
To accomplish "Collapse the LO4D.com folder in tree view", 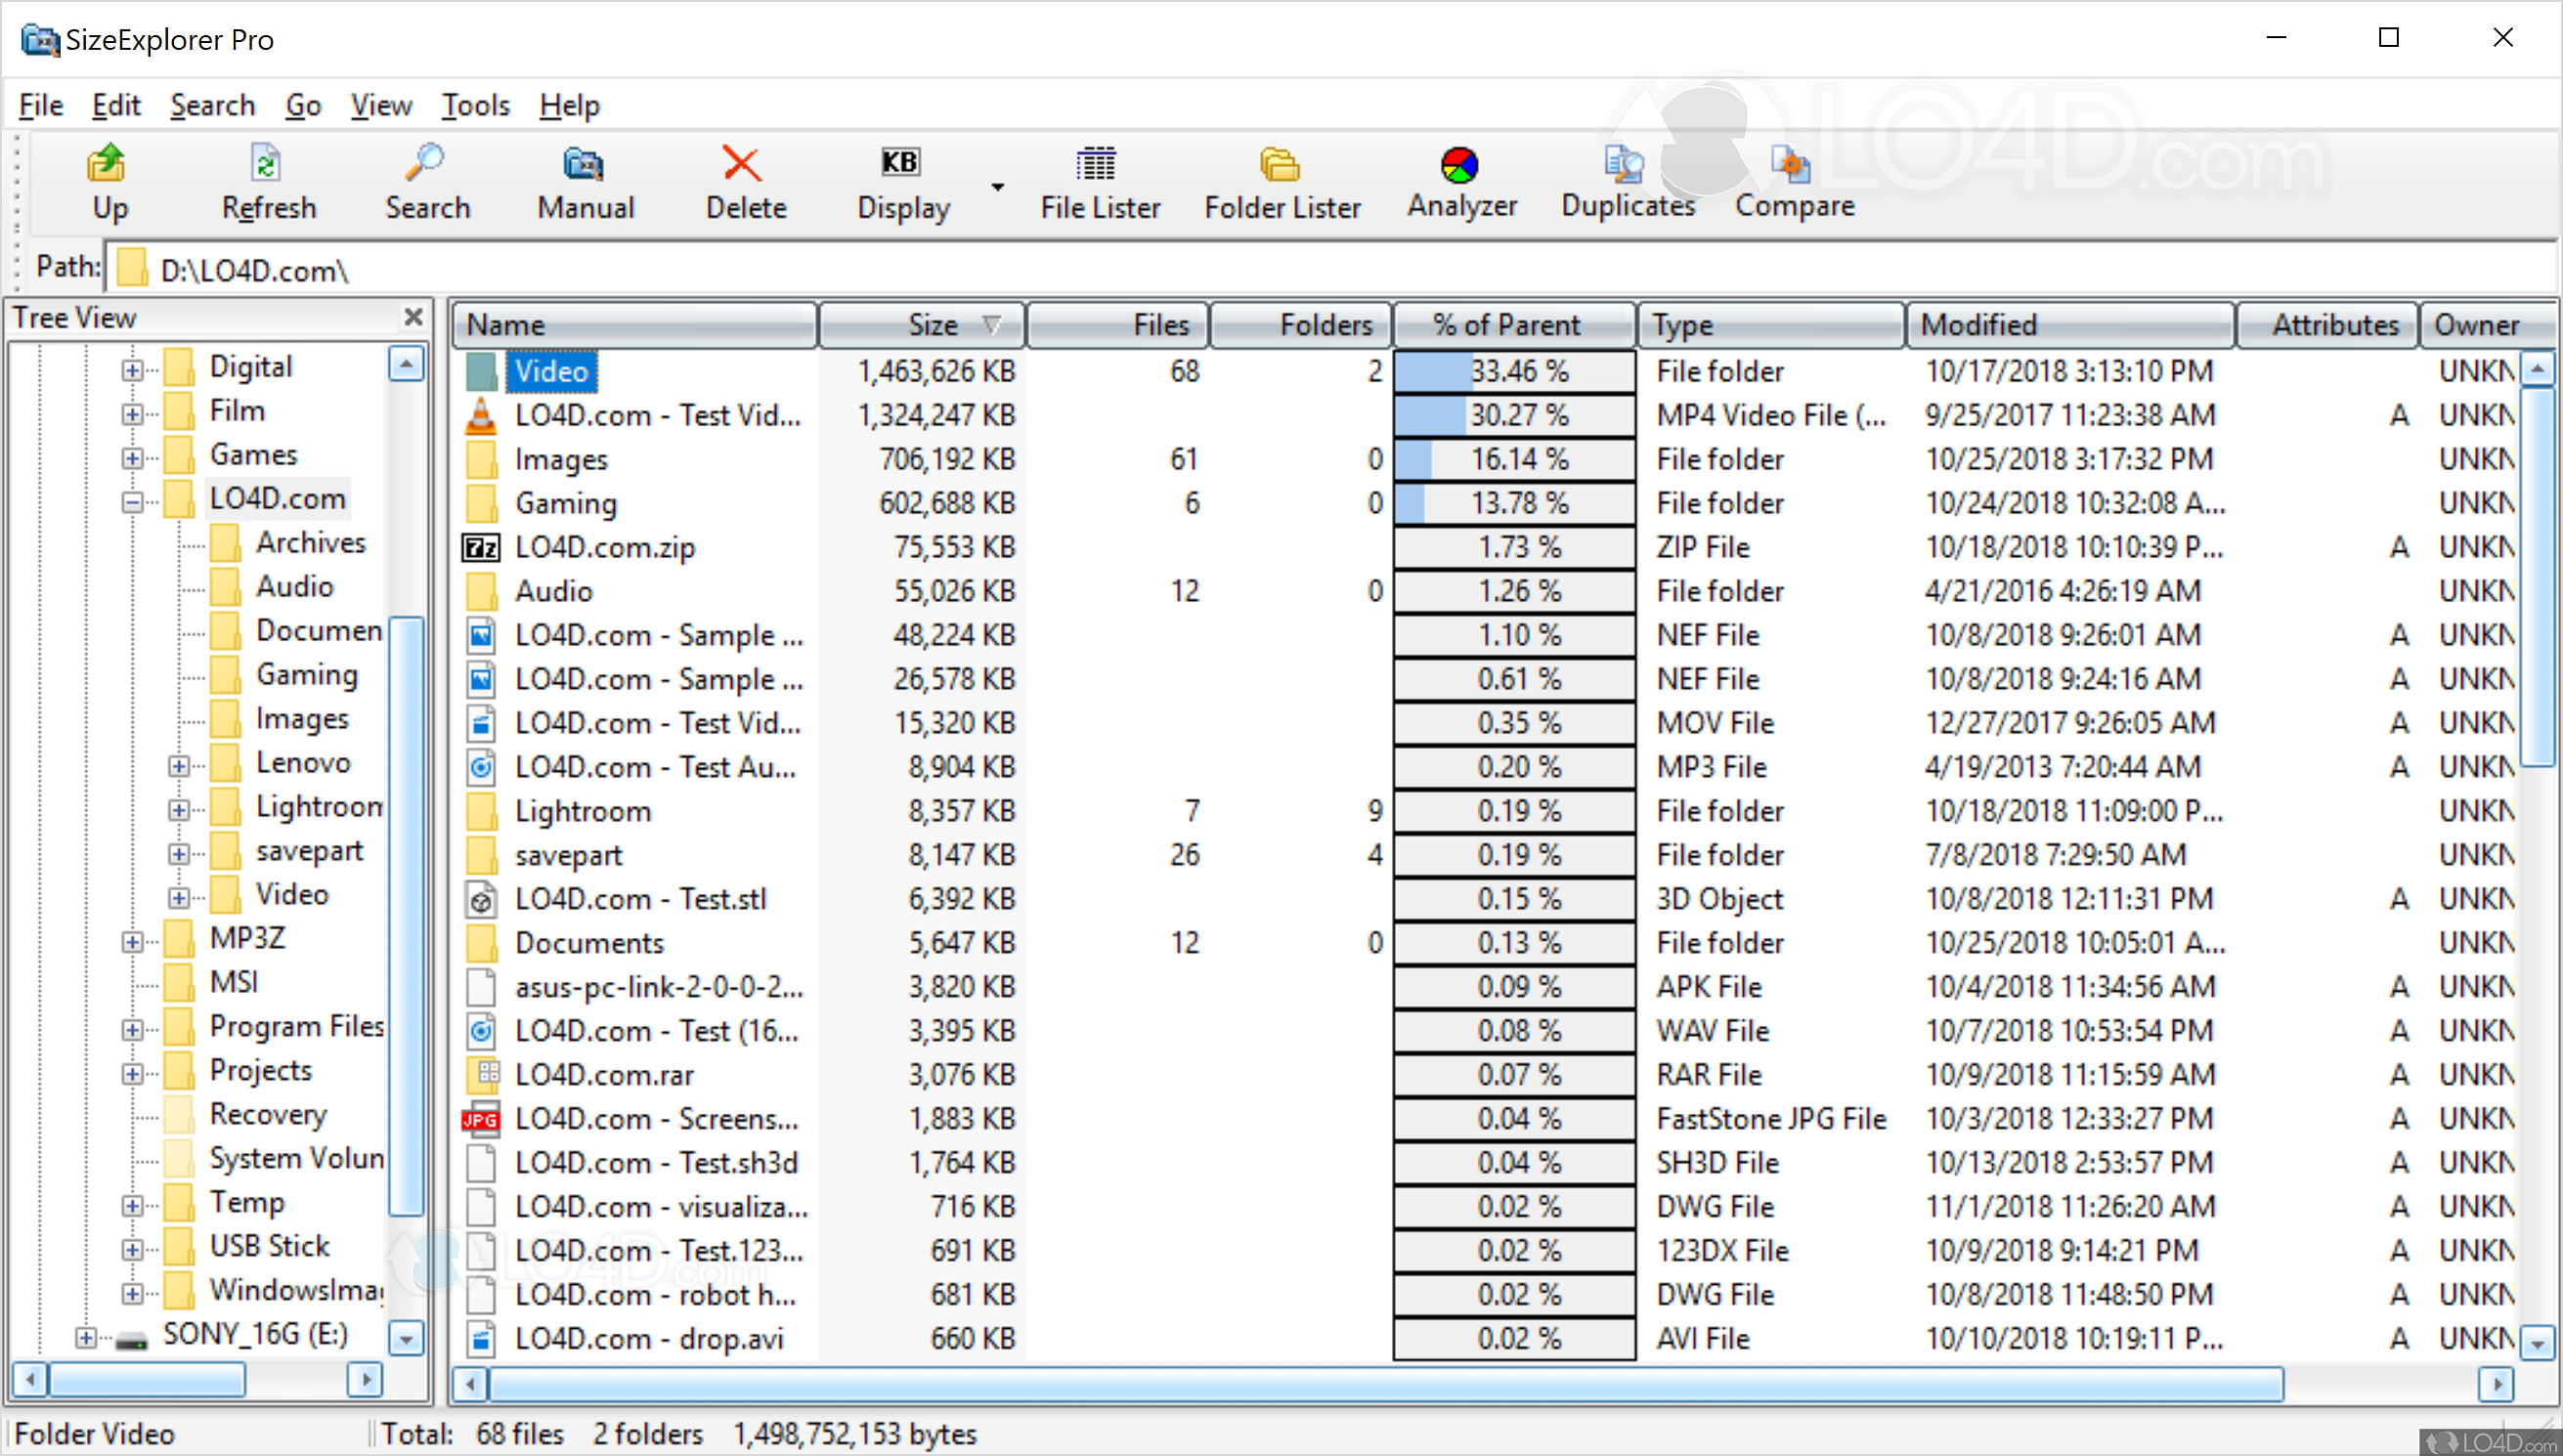I will click(x=132, y=501).
